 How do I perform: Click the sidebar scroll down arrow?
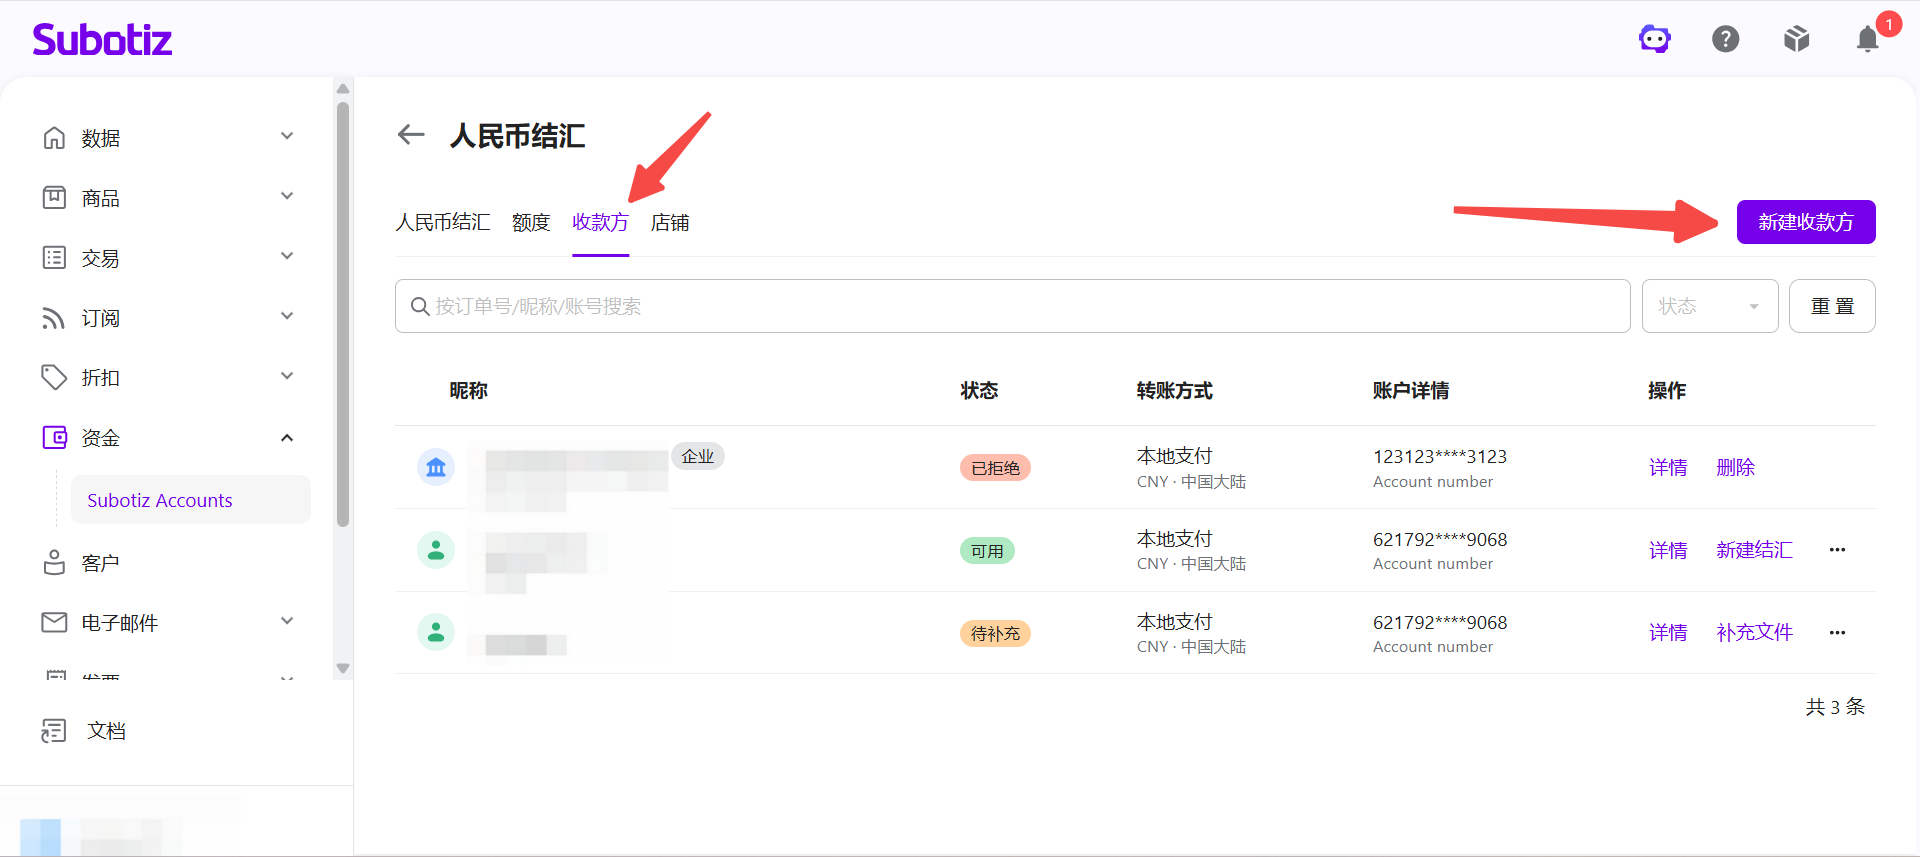click(343, 668)
